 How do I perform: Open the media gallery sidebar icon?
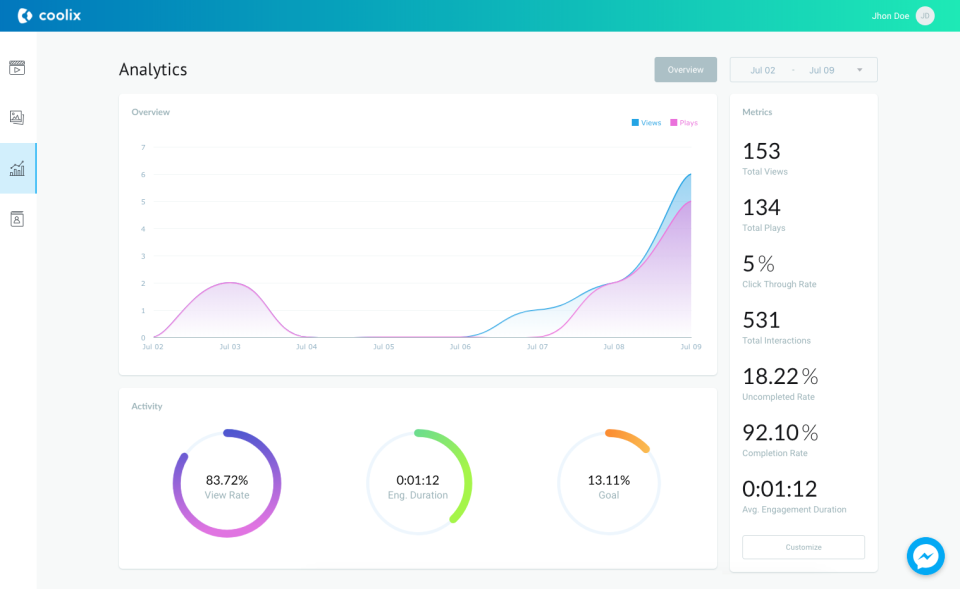(x=16, y=117)
